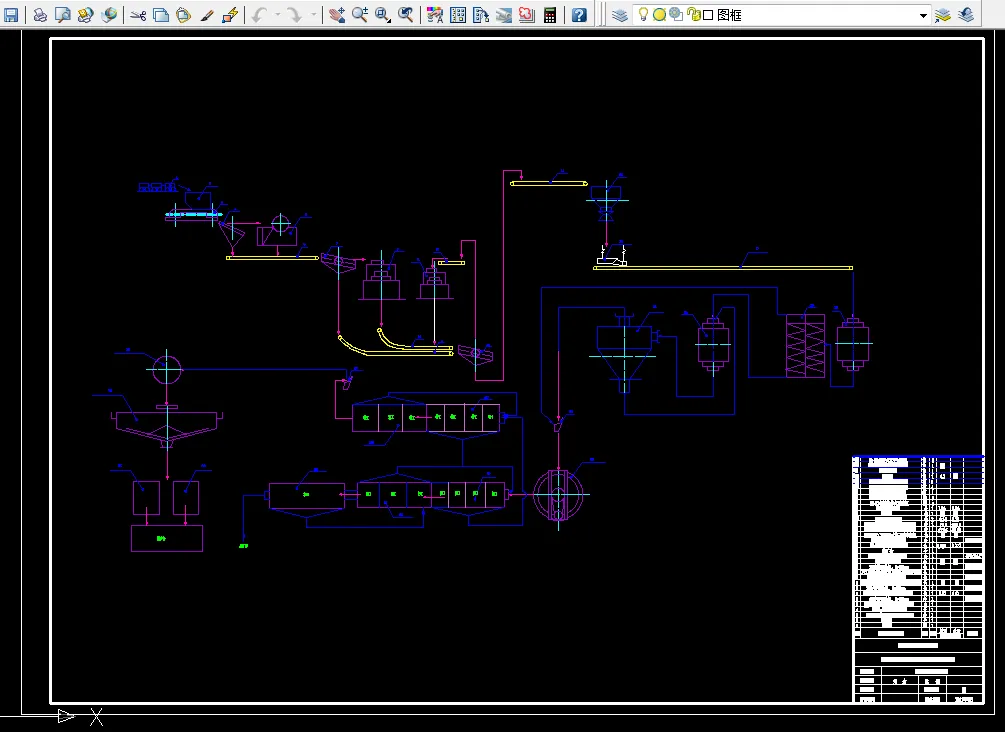Activate the Pan hand tool

pyautogui.click(x=337, y=14)
